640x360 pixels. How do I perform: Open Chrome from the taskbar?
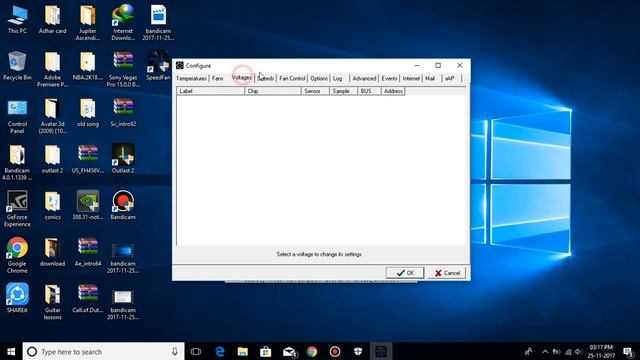point(312,351)
